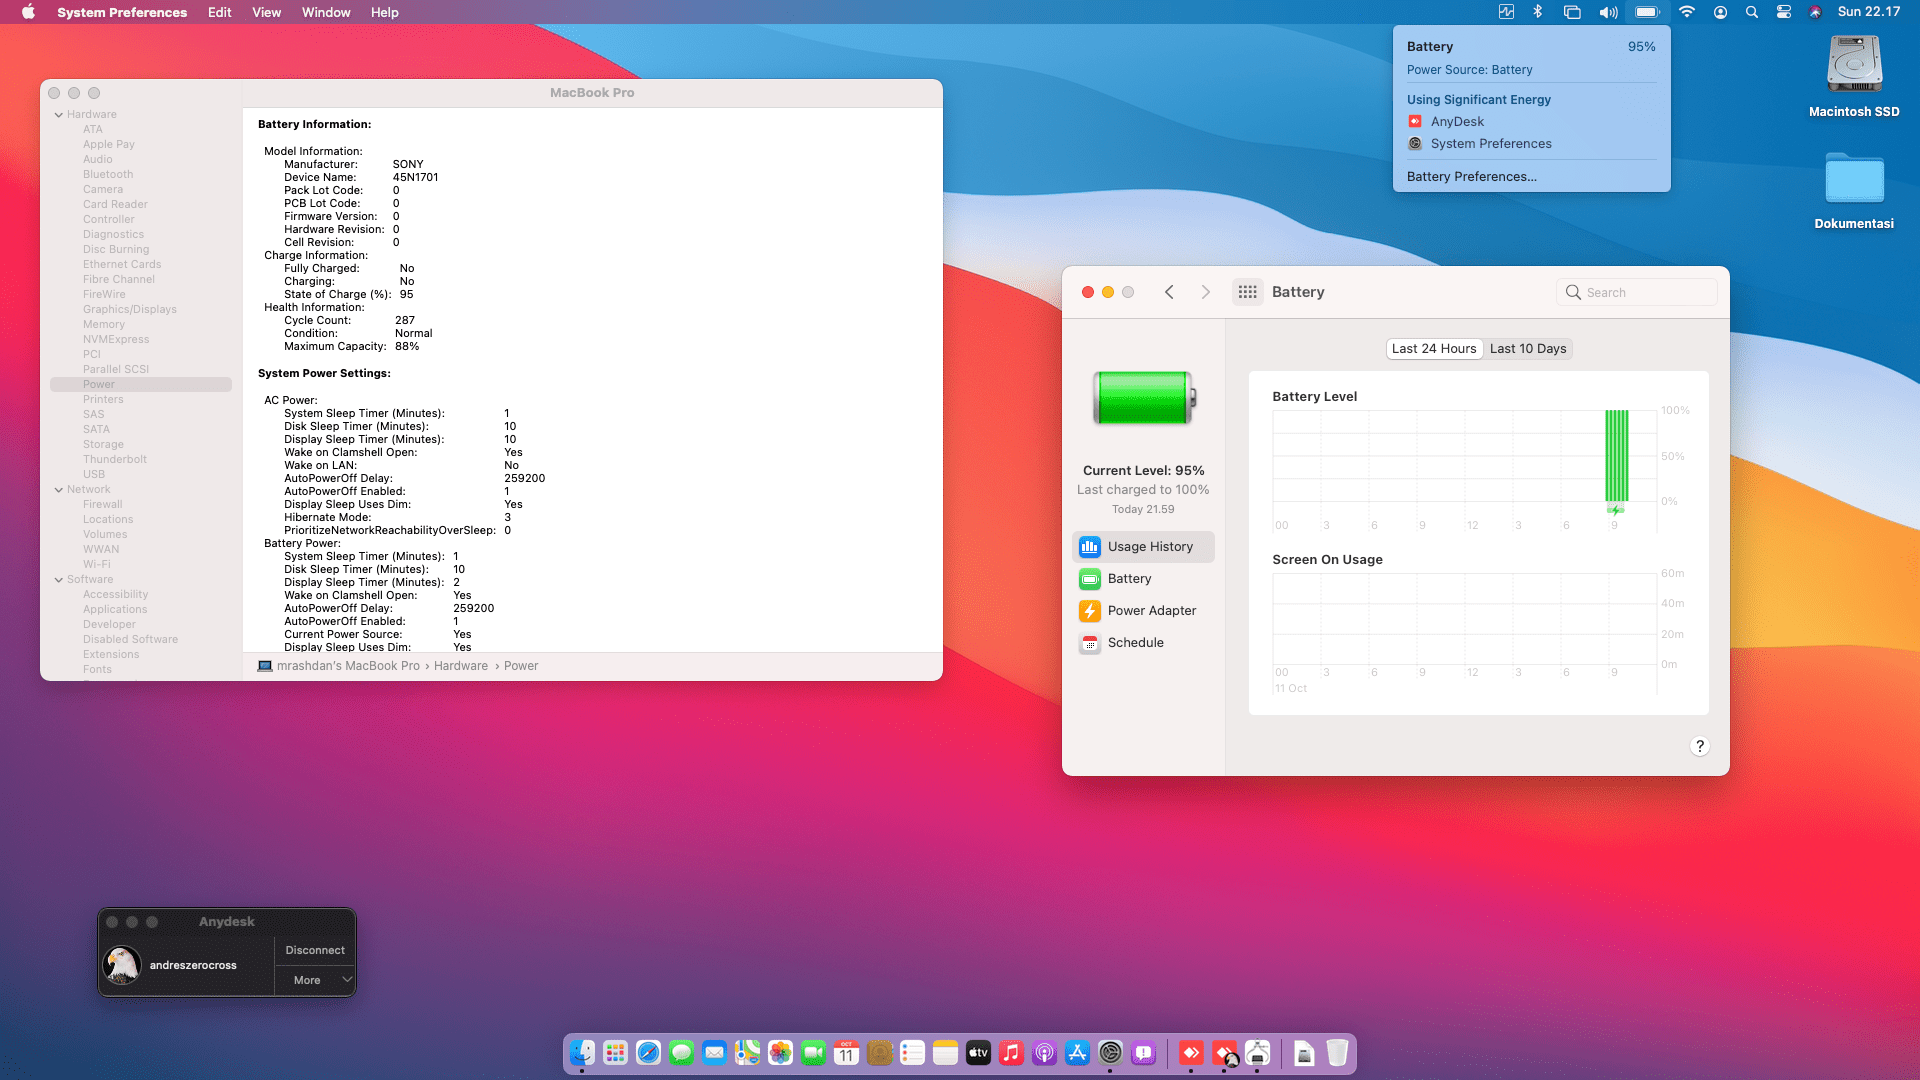Viewport: 1920px width, 1080px height.
Task: Open the Schedule settings pane
Action: [1135, 643]
